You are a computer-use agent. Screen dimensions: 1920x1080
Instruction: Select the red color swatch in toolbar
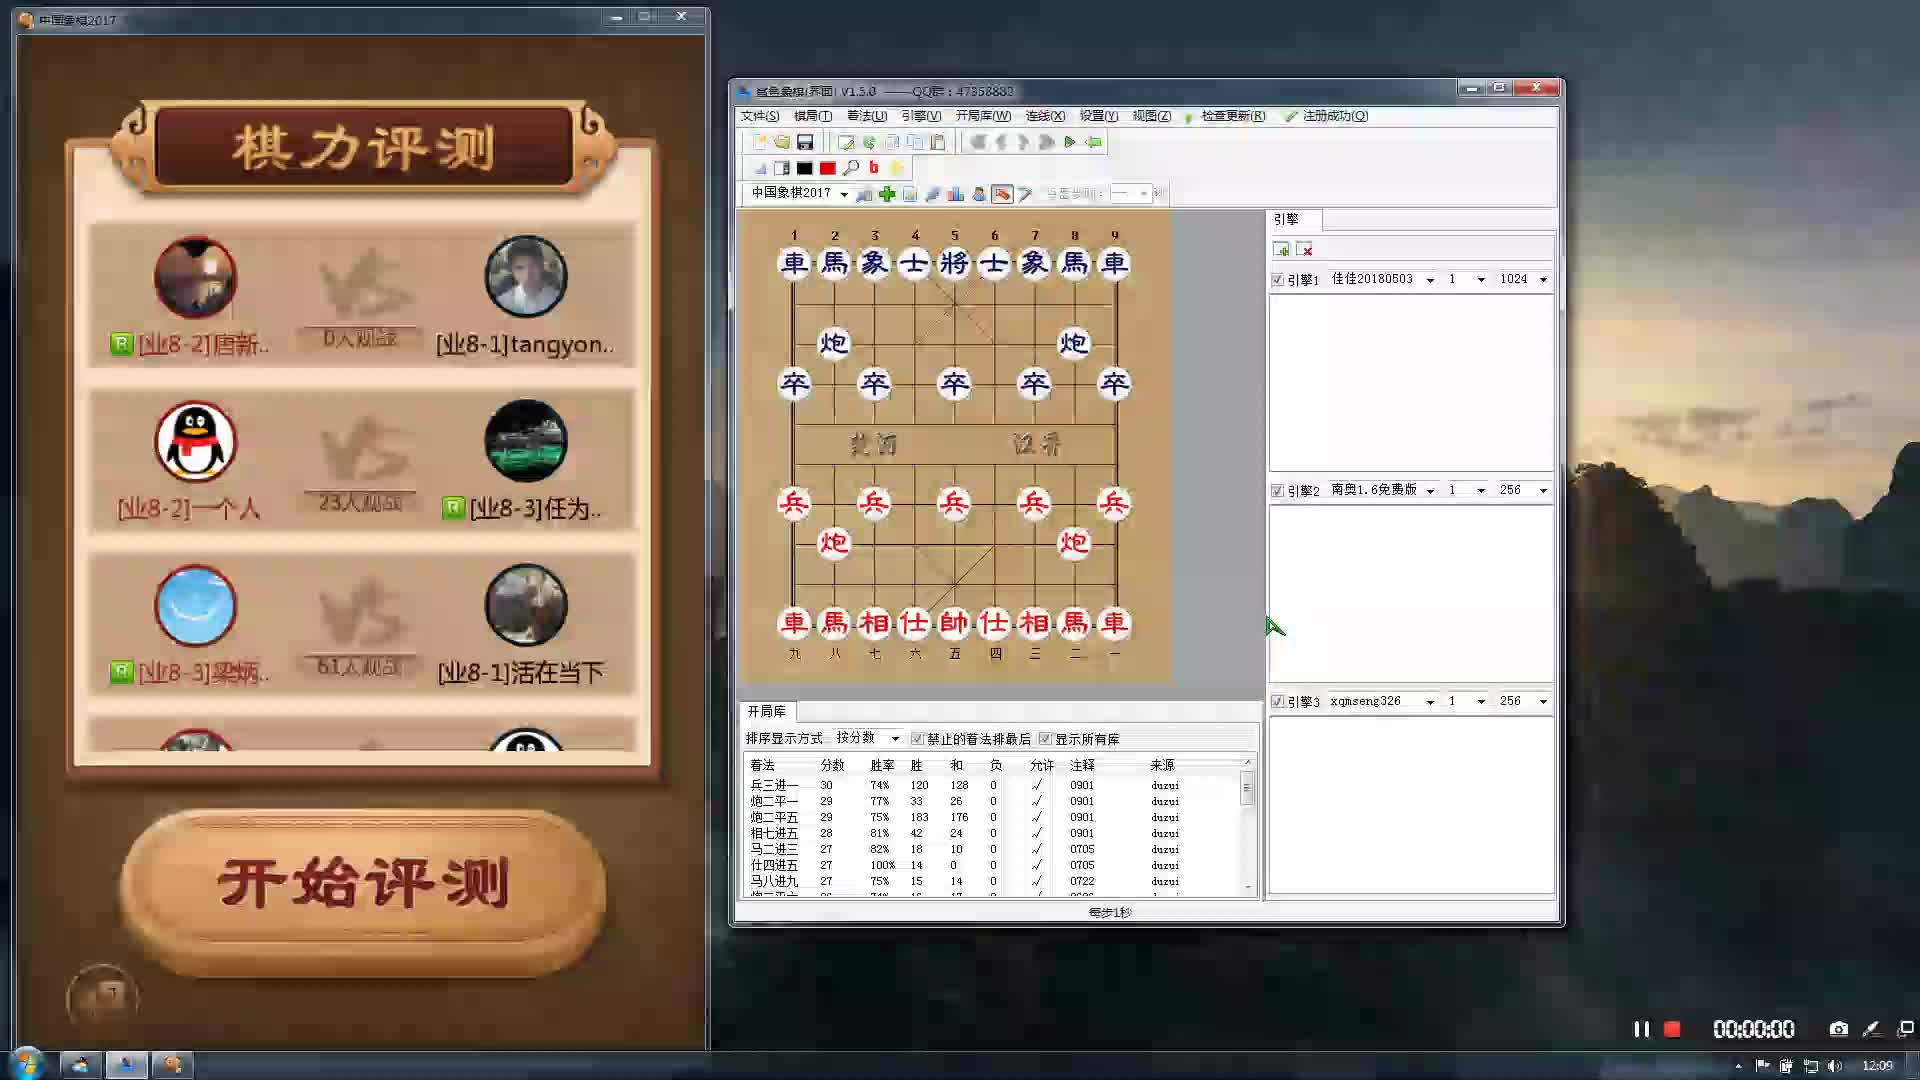coord(828,168)
